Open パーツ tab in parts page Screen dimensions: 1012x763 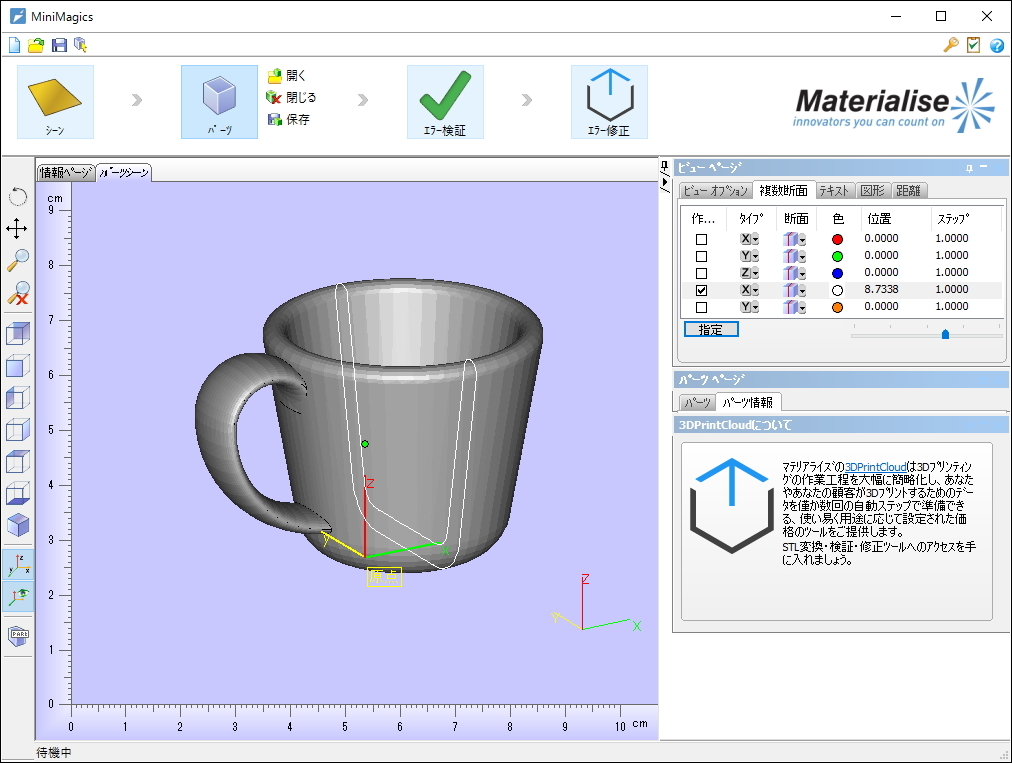(698, 402)
